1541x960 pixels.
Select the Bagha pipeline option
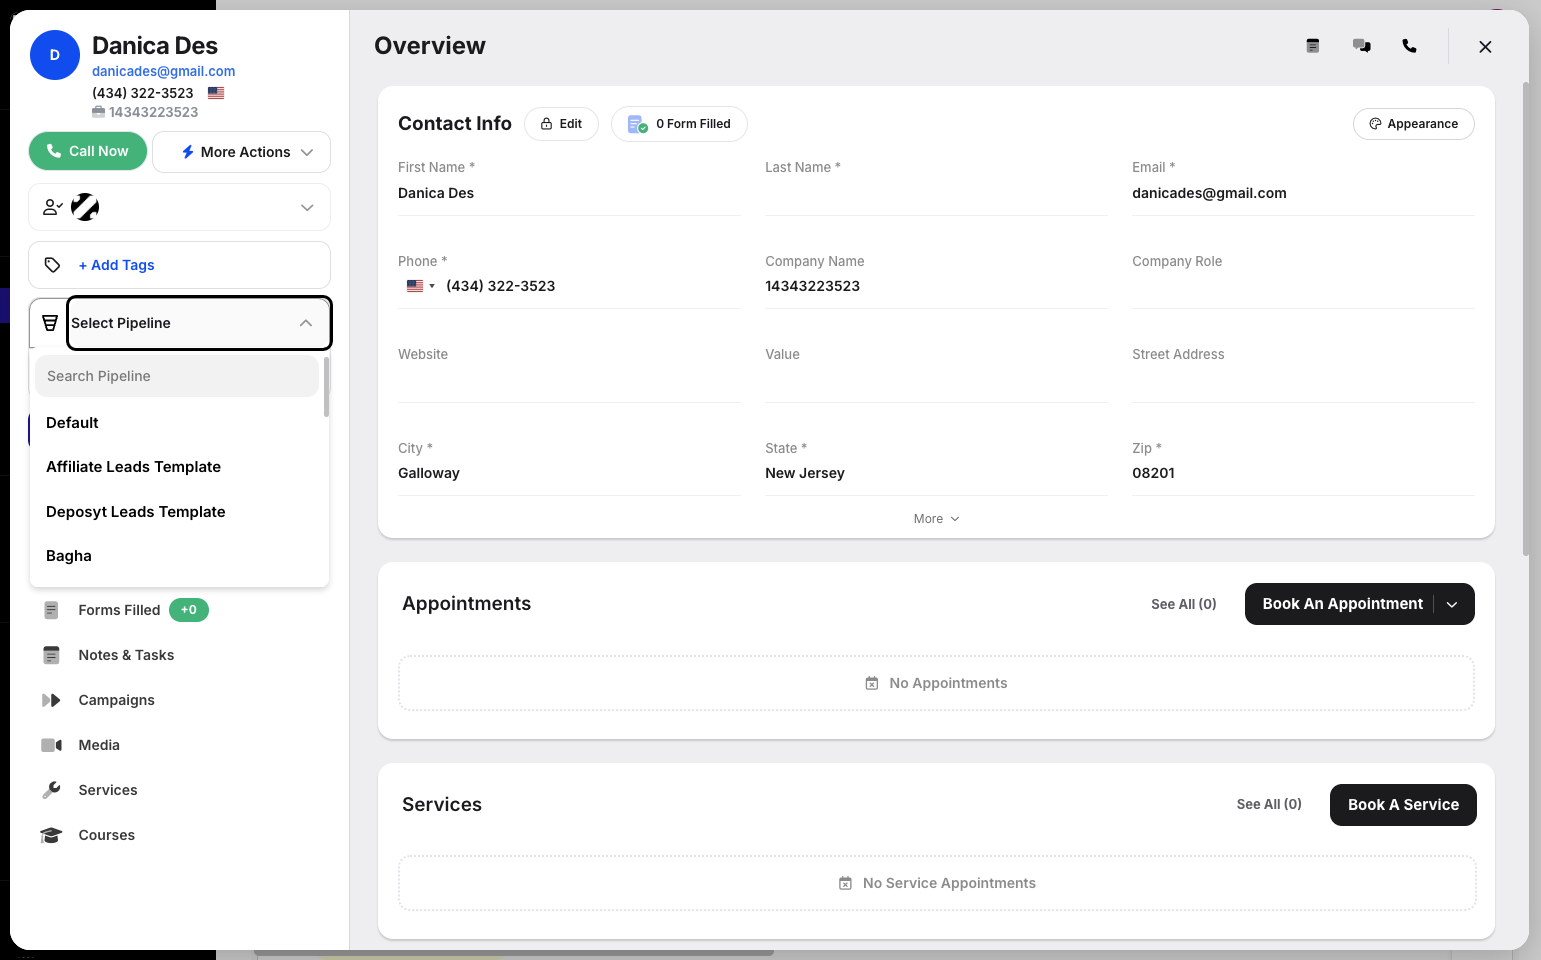[179, 556]
